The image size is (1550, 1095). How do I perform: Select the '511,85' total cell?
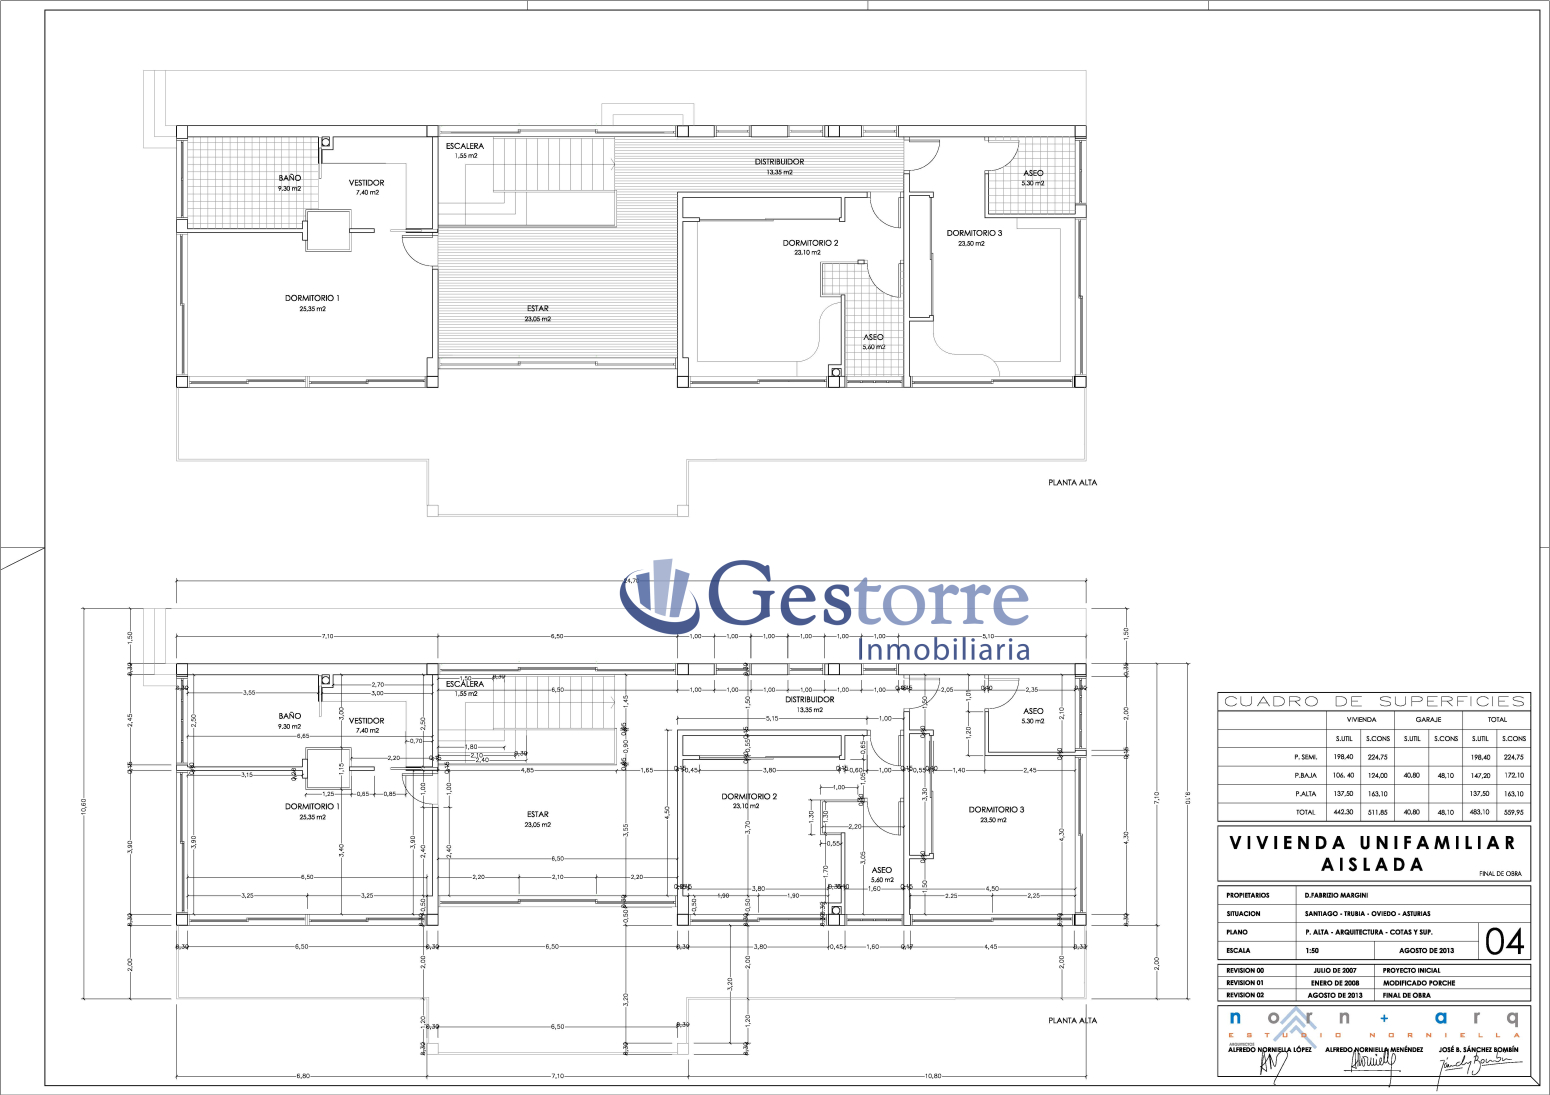(x=1378, y=812)
